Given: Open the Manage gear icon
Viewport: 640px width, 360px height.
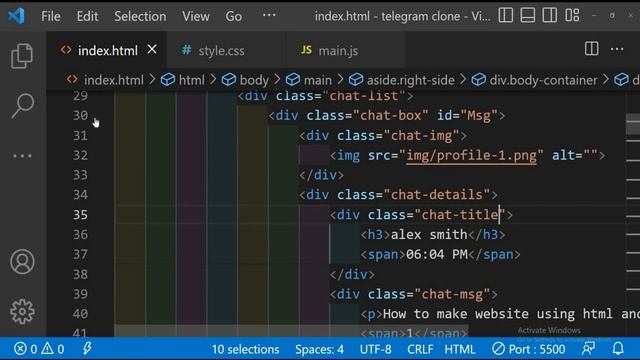Looking at the screenshot, I should 22,311.
